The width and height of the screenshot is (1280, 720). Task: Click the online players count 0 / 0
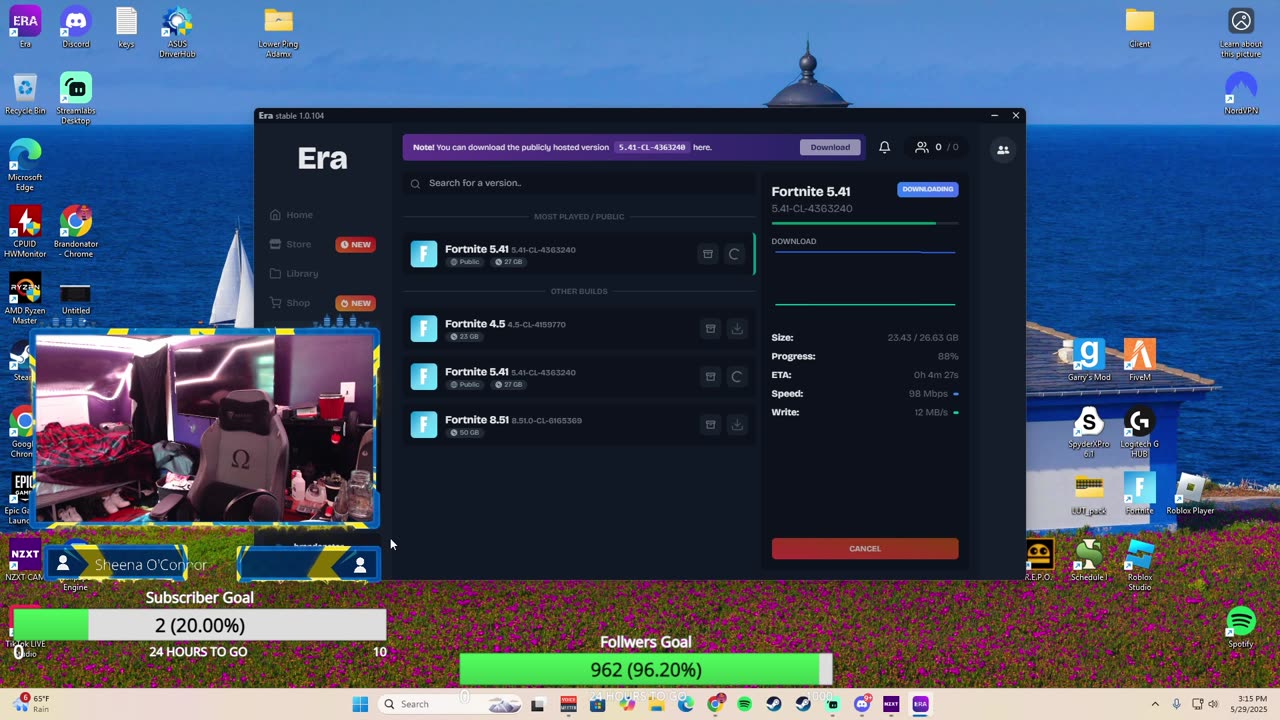[937, 147]
